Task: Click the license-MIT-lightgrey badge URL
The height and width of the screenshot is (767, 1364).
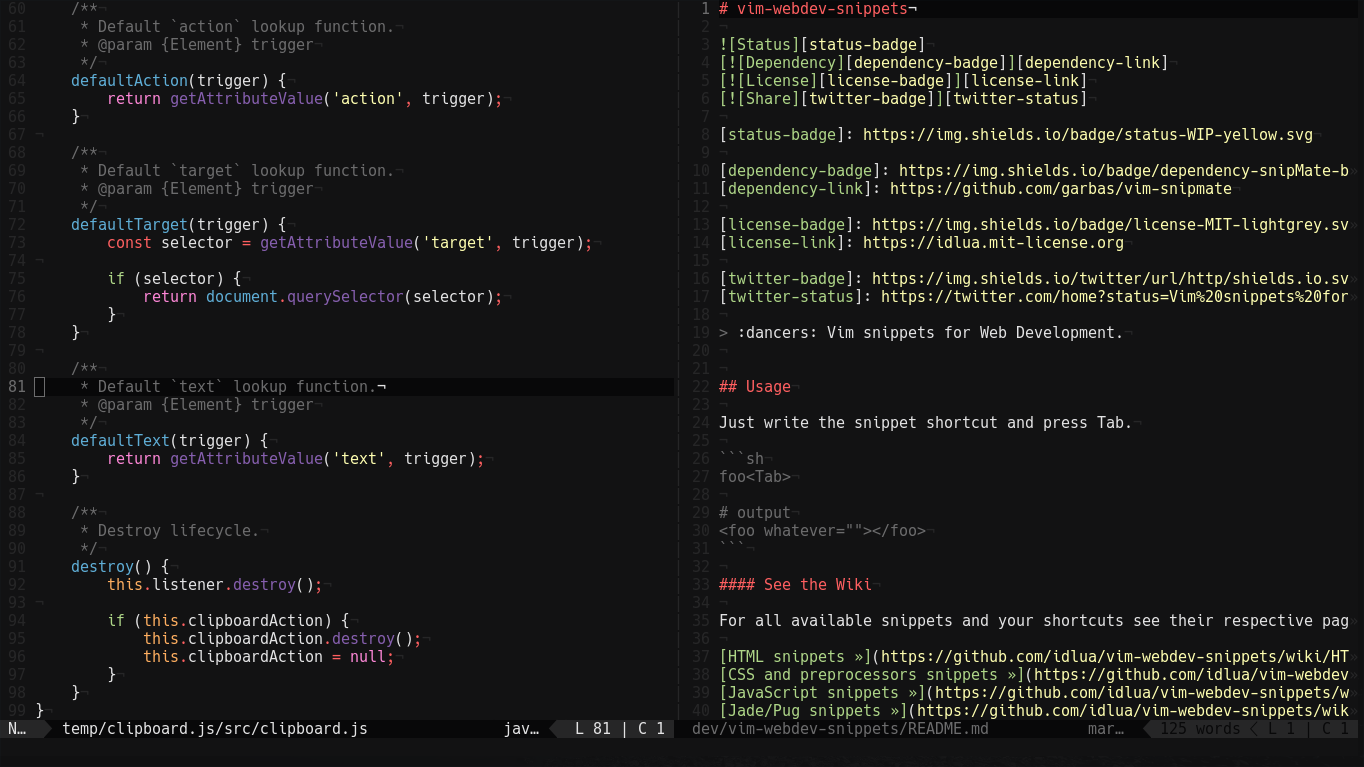Action: tap(1110, 224)
